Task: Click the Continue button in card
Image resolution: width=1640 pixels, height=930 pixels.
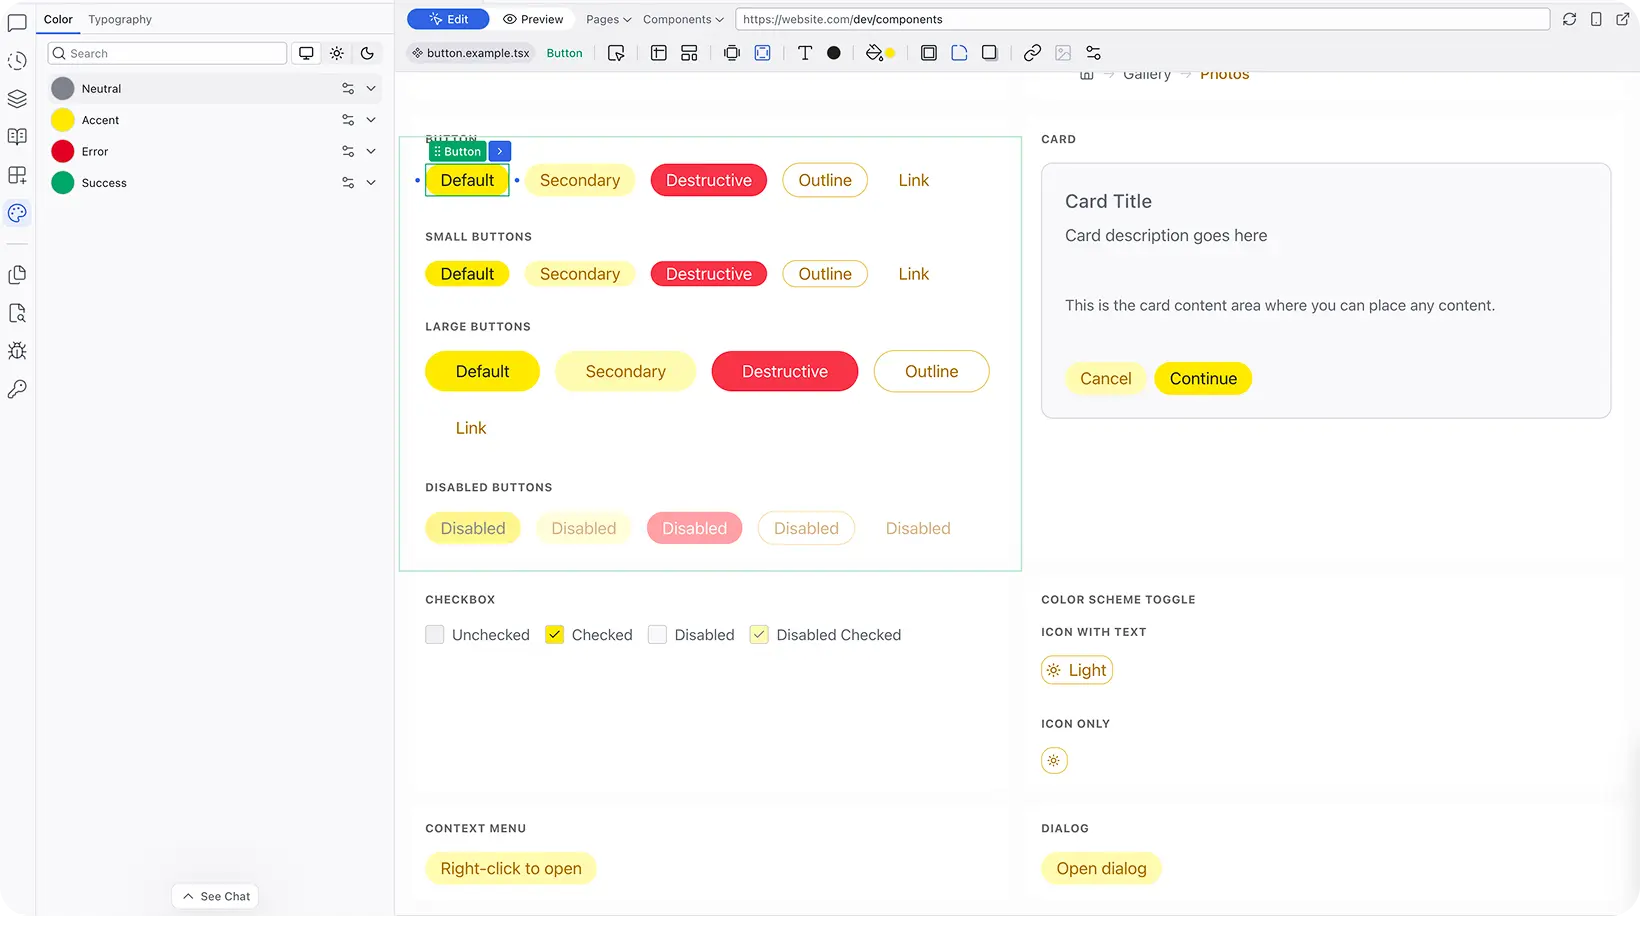Action: [x=1202, y=379]
